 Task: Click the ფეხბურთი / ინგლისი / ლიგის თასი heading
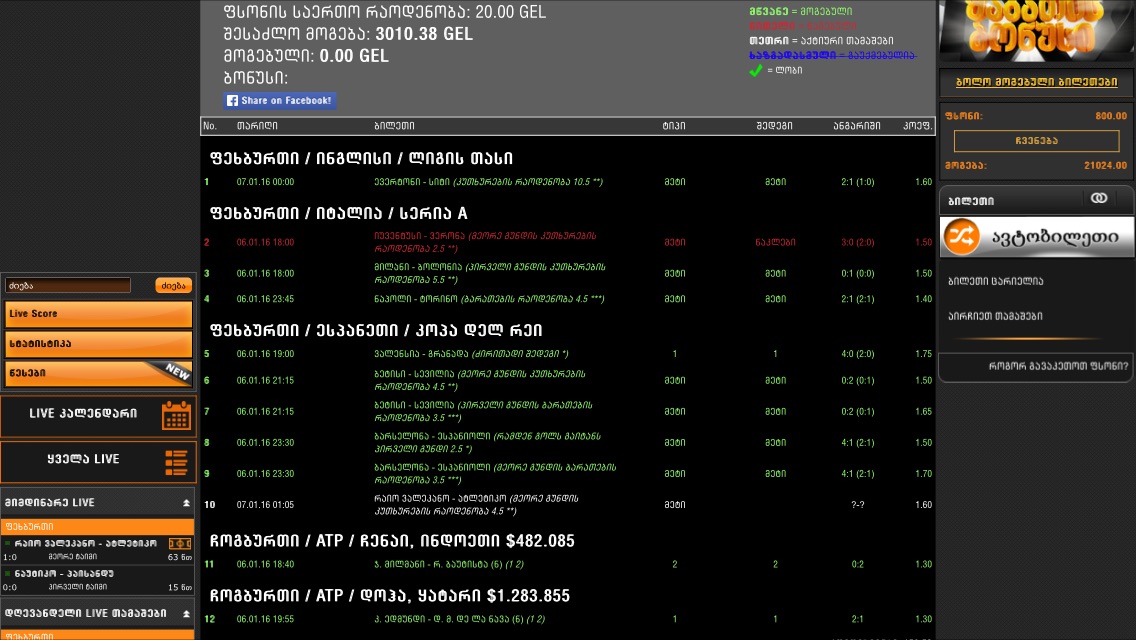click(x=362, y=158)
